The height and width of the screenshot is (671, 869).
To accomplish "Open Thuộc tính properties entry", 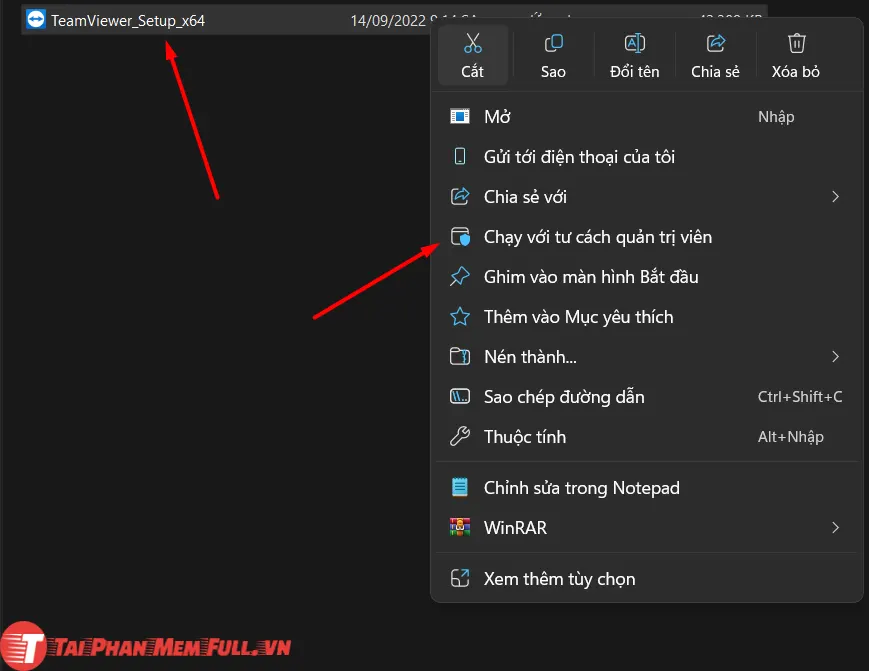I will (x=524, y=437).
